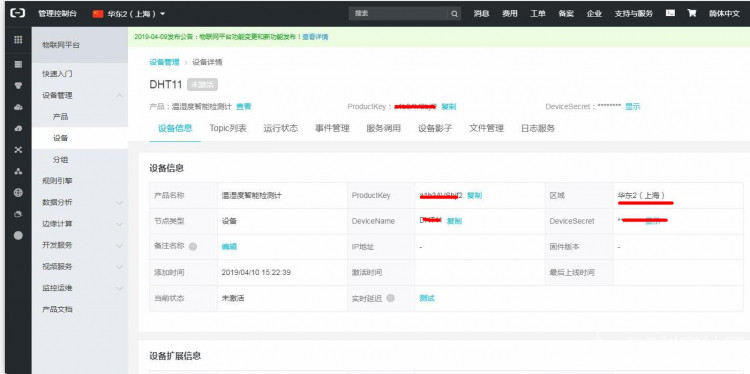Open 快速入门 in the sidebar
Image resolution: width=750 pixels, height=374 pixels.
(x=57, y=74)
